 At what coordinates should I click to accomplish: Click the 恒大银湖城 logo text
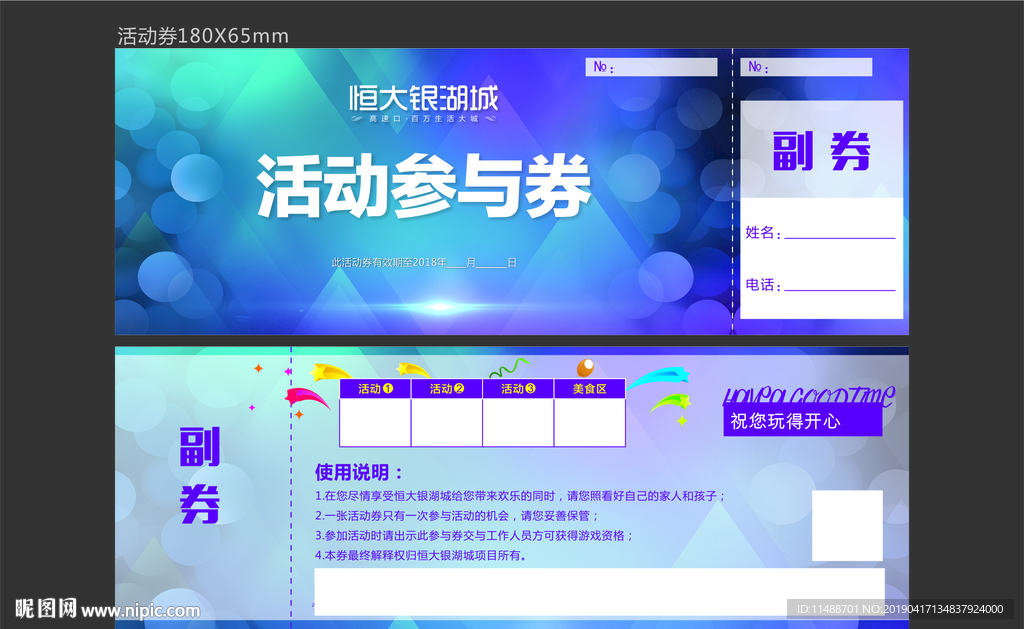pyautogui.click(x=423, y=98)
